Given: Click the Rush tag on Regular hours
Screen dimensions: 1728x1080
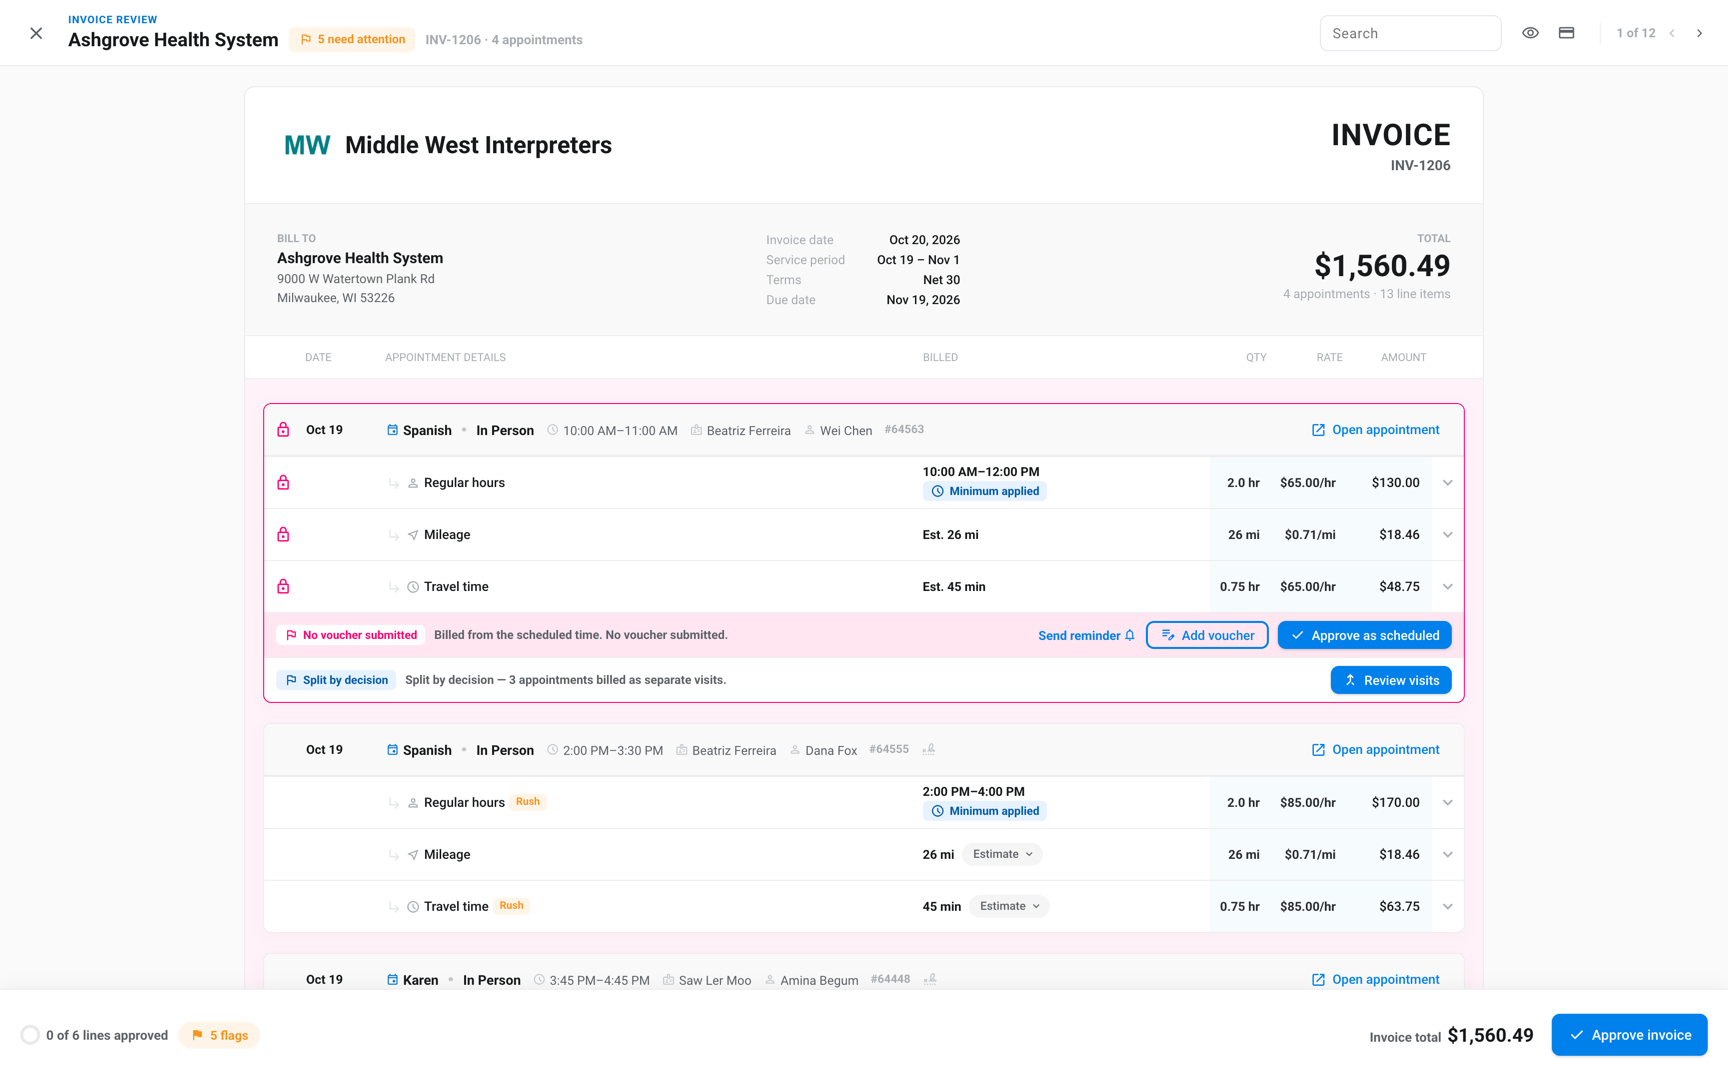Looking at the screenshot, I should tap(528, 802).
